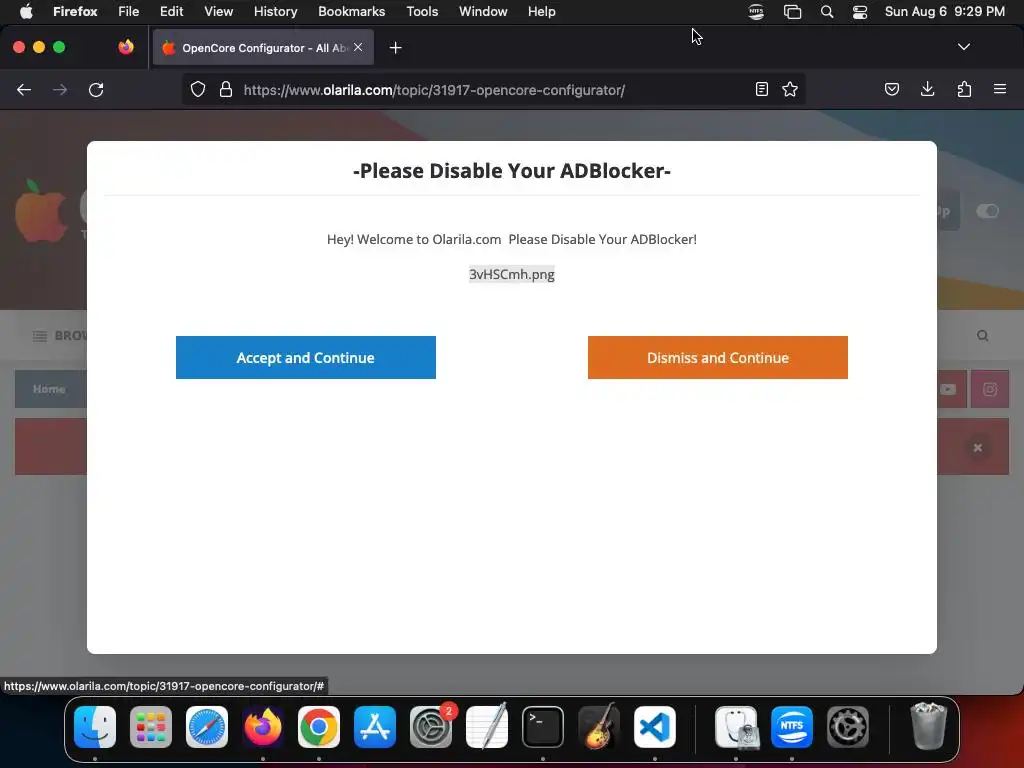
Task: Open the Firefox application menu
Action: (75, 11)
